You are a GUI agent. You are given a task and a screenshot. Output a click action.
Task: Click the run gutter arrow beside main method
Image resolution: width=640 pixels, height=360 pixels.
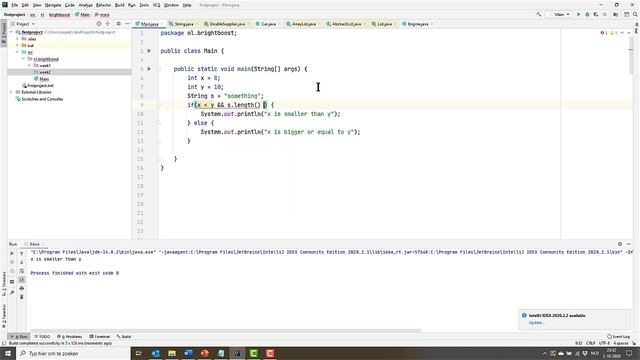pyautogui.click(x=149, y=69)
